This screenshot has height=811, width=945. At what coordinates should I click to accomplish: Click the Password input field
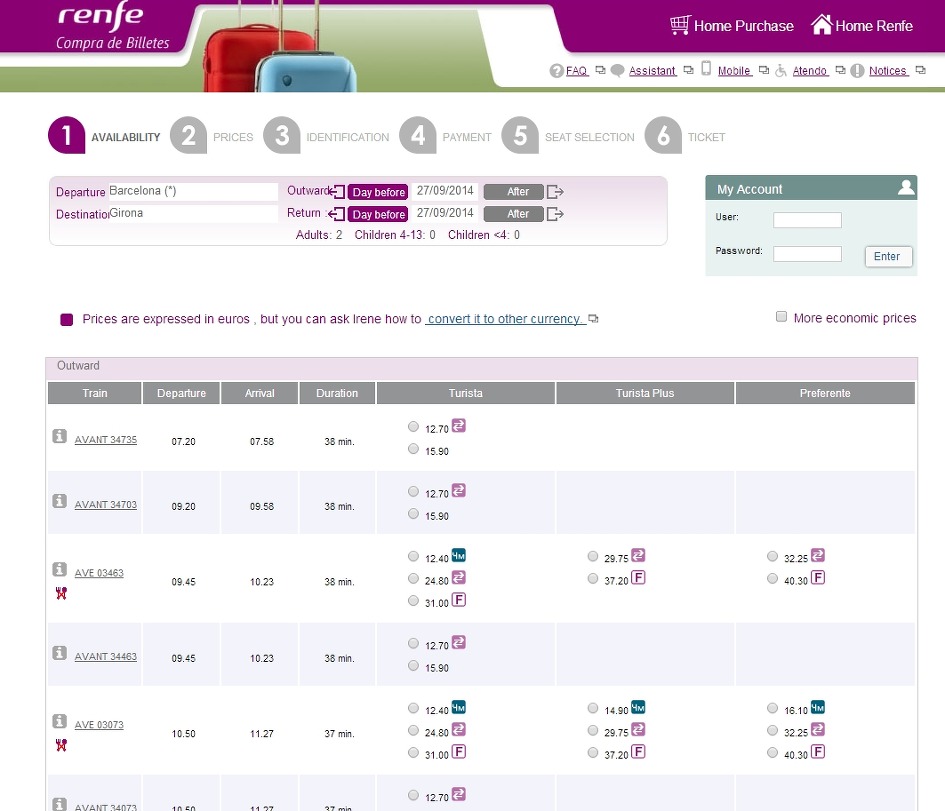click(807, 254)
